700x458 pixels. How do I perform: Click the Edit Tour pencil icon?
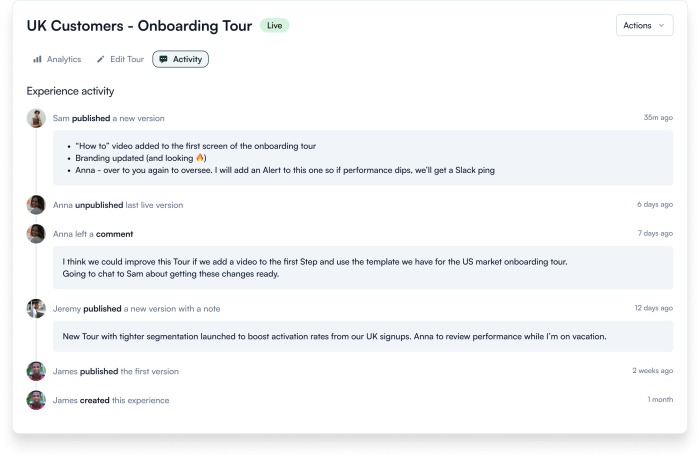[101, 59]
